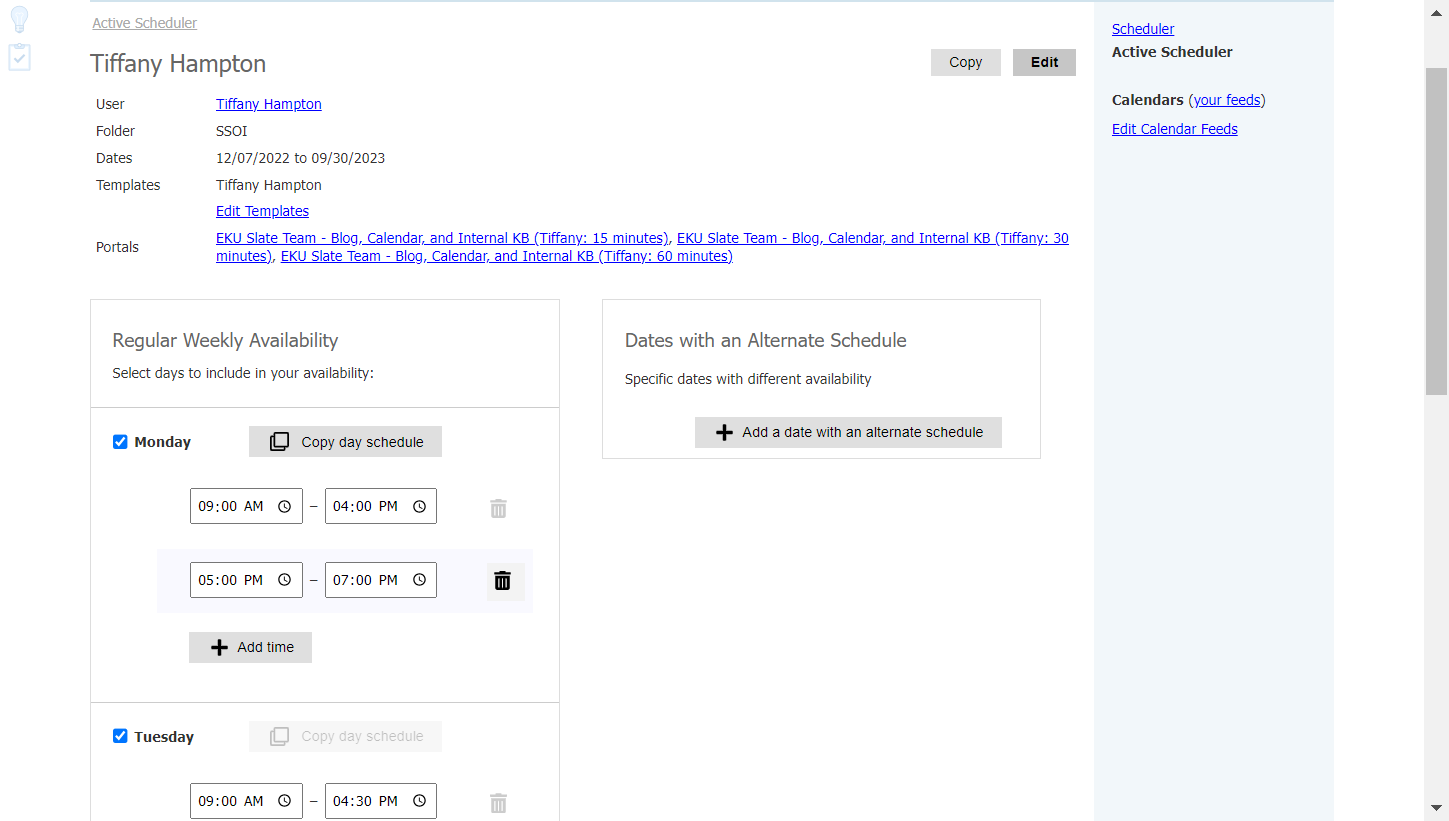The height and width of the screenshot is (821, 1449).
Task: Open the Tiffany: 15 minutes portal link
Action: pyautogui.click(x=442, y=238)
